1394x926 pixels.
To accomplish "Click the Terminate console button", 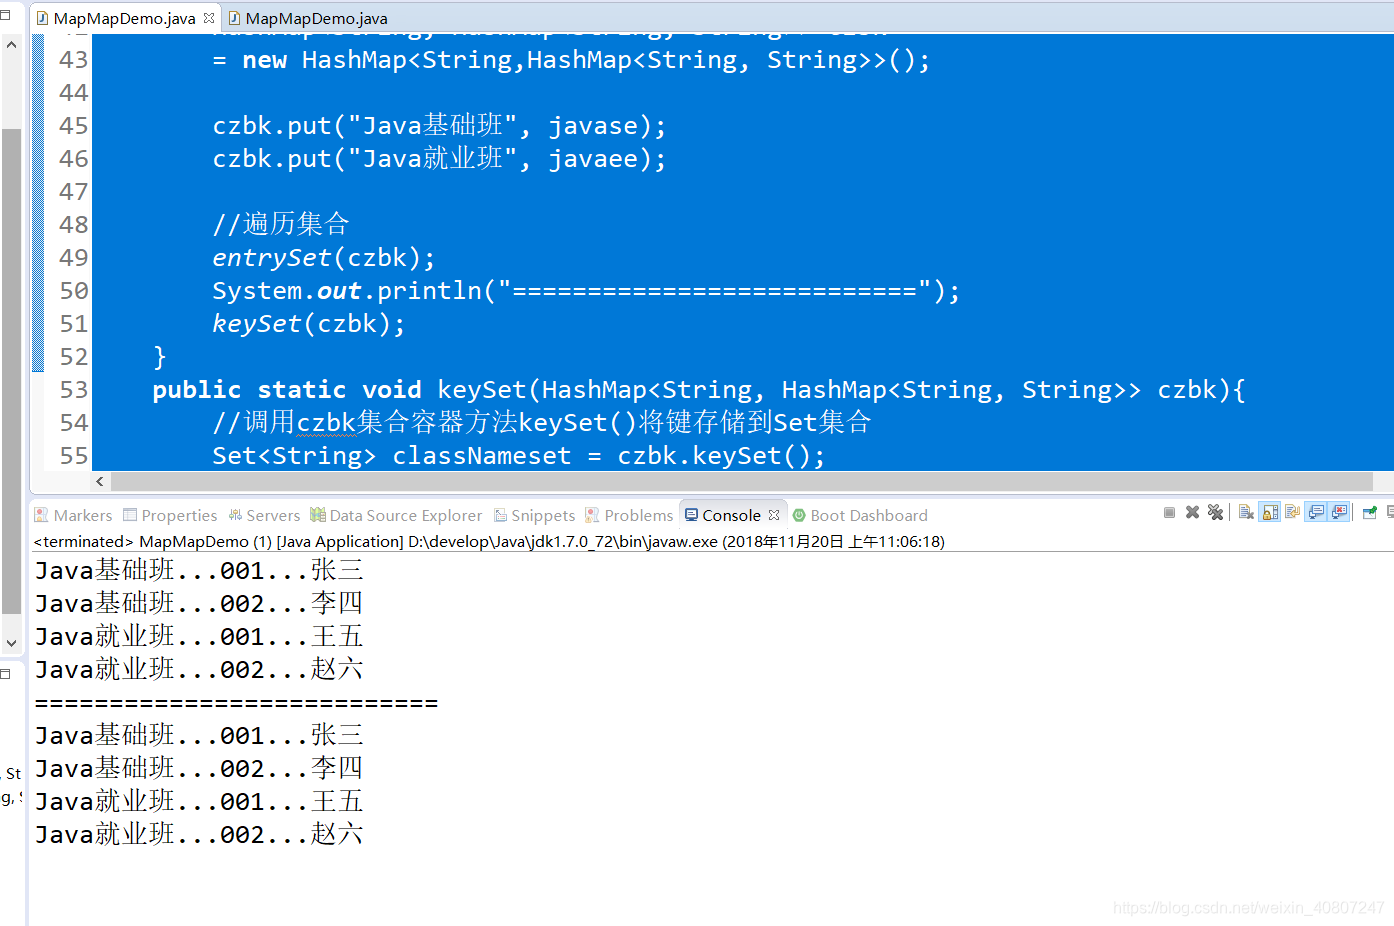I will point(1169,513).
